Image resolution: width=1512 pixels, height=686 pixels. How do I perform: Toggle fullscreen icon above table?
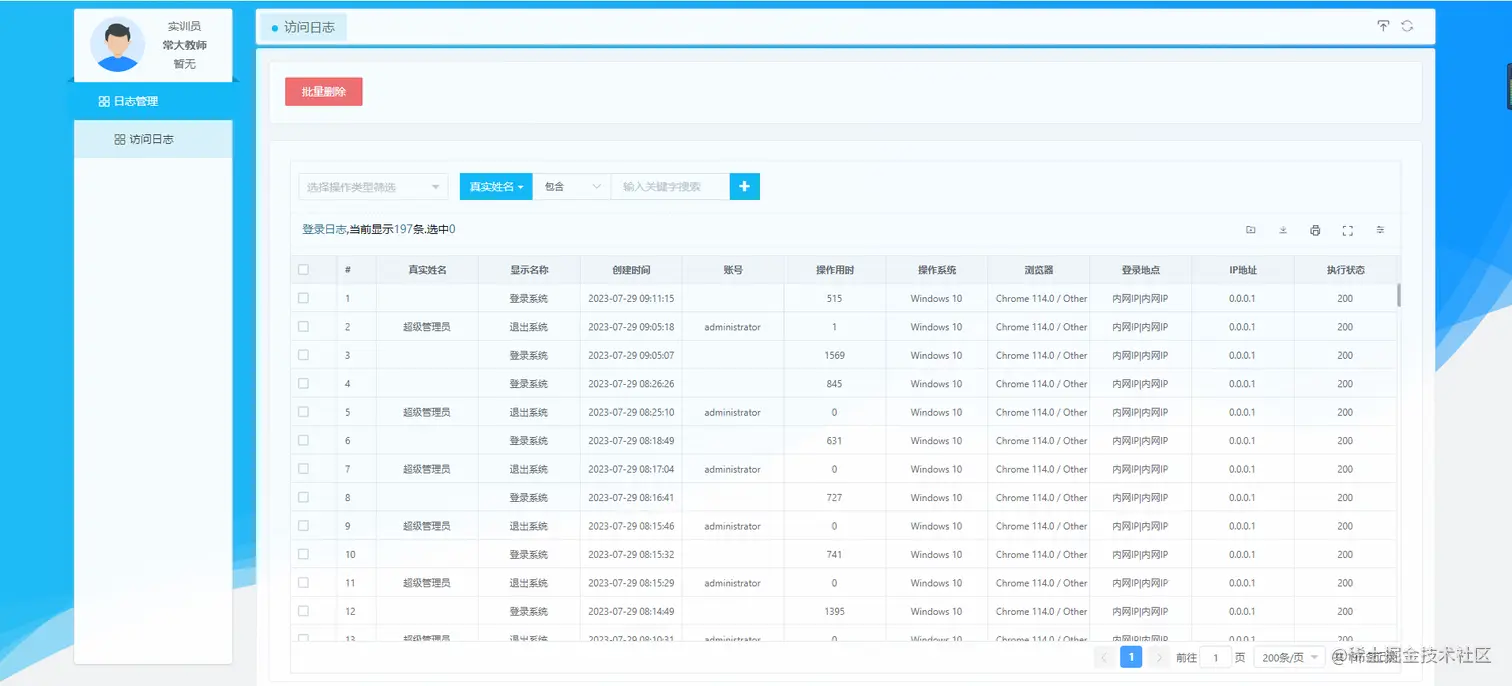[x=1347, y=230]
